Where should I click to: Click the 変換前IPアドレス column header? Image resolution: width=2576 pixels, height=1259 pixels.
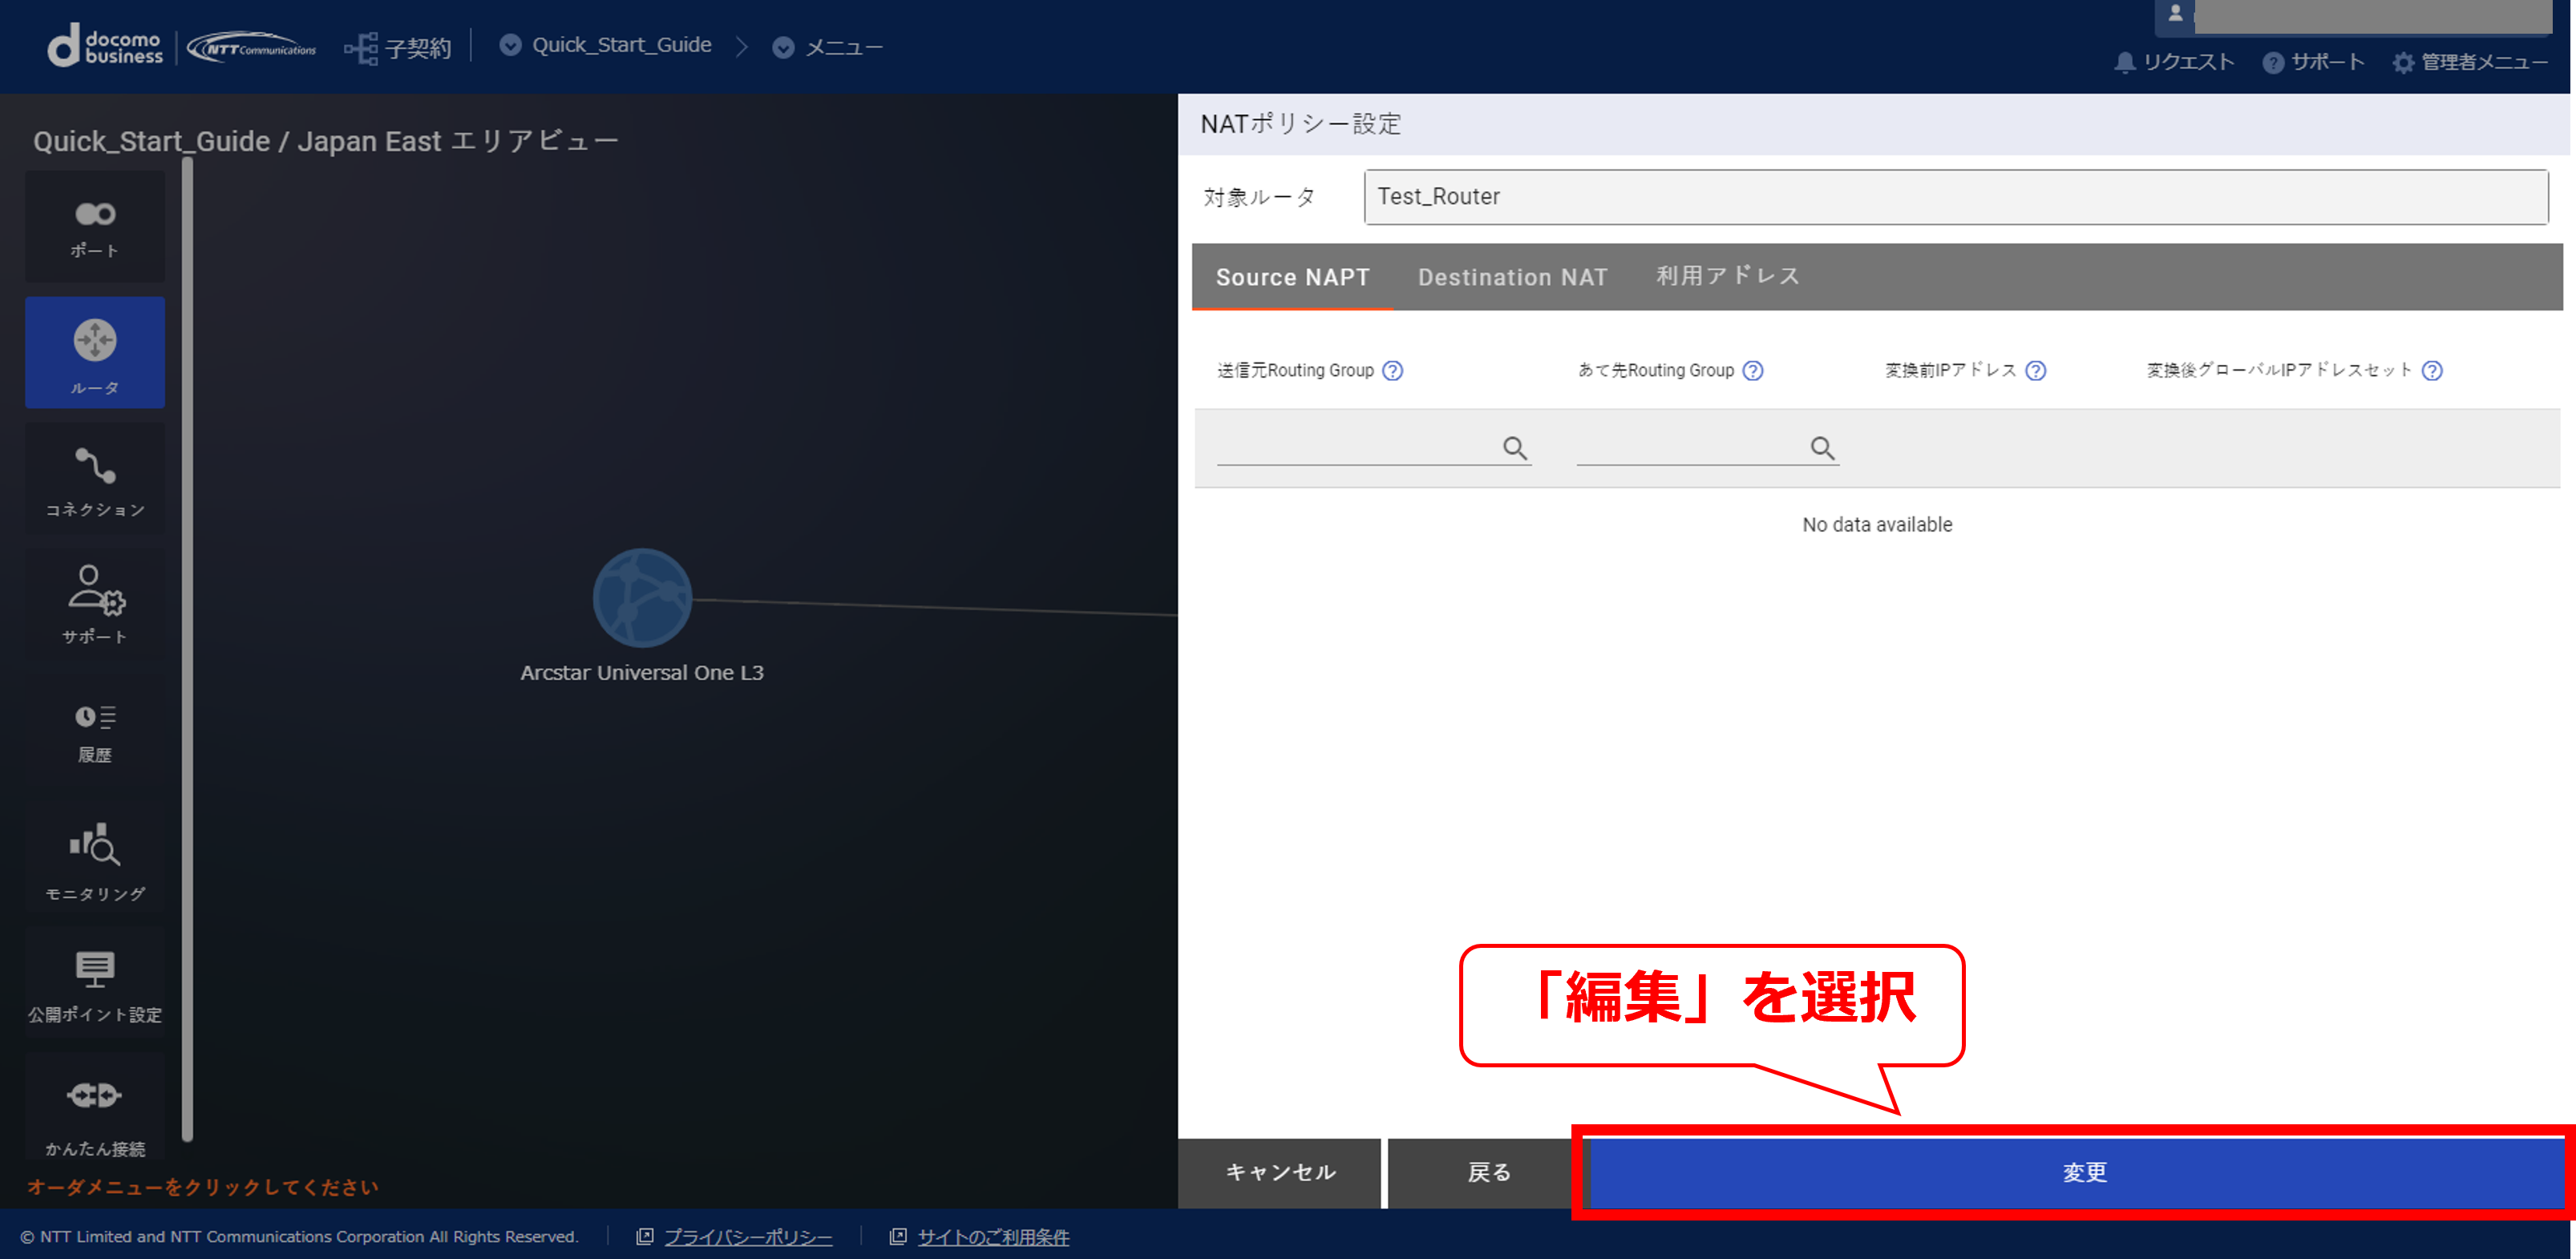tap(1950, 371)
